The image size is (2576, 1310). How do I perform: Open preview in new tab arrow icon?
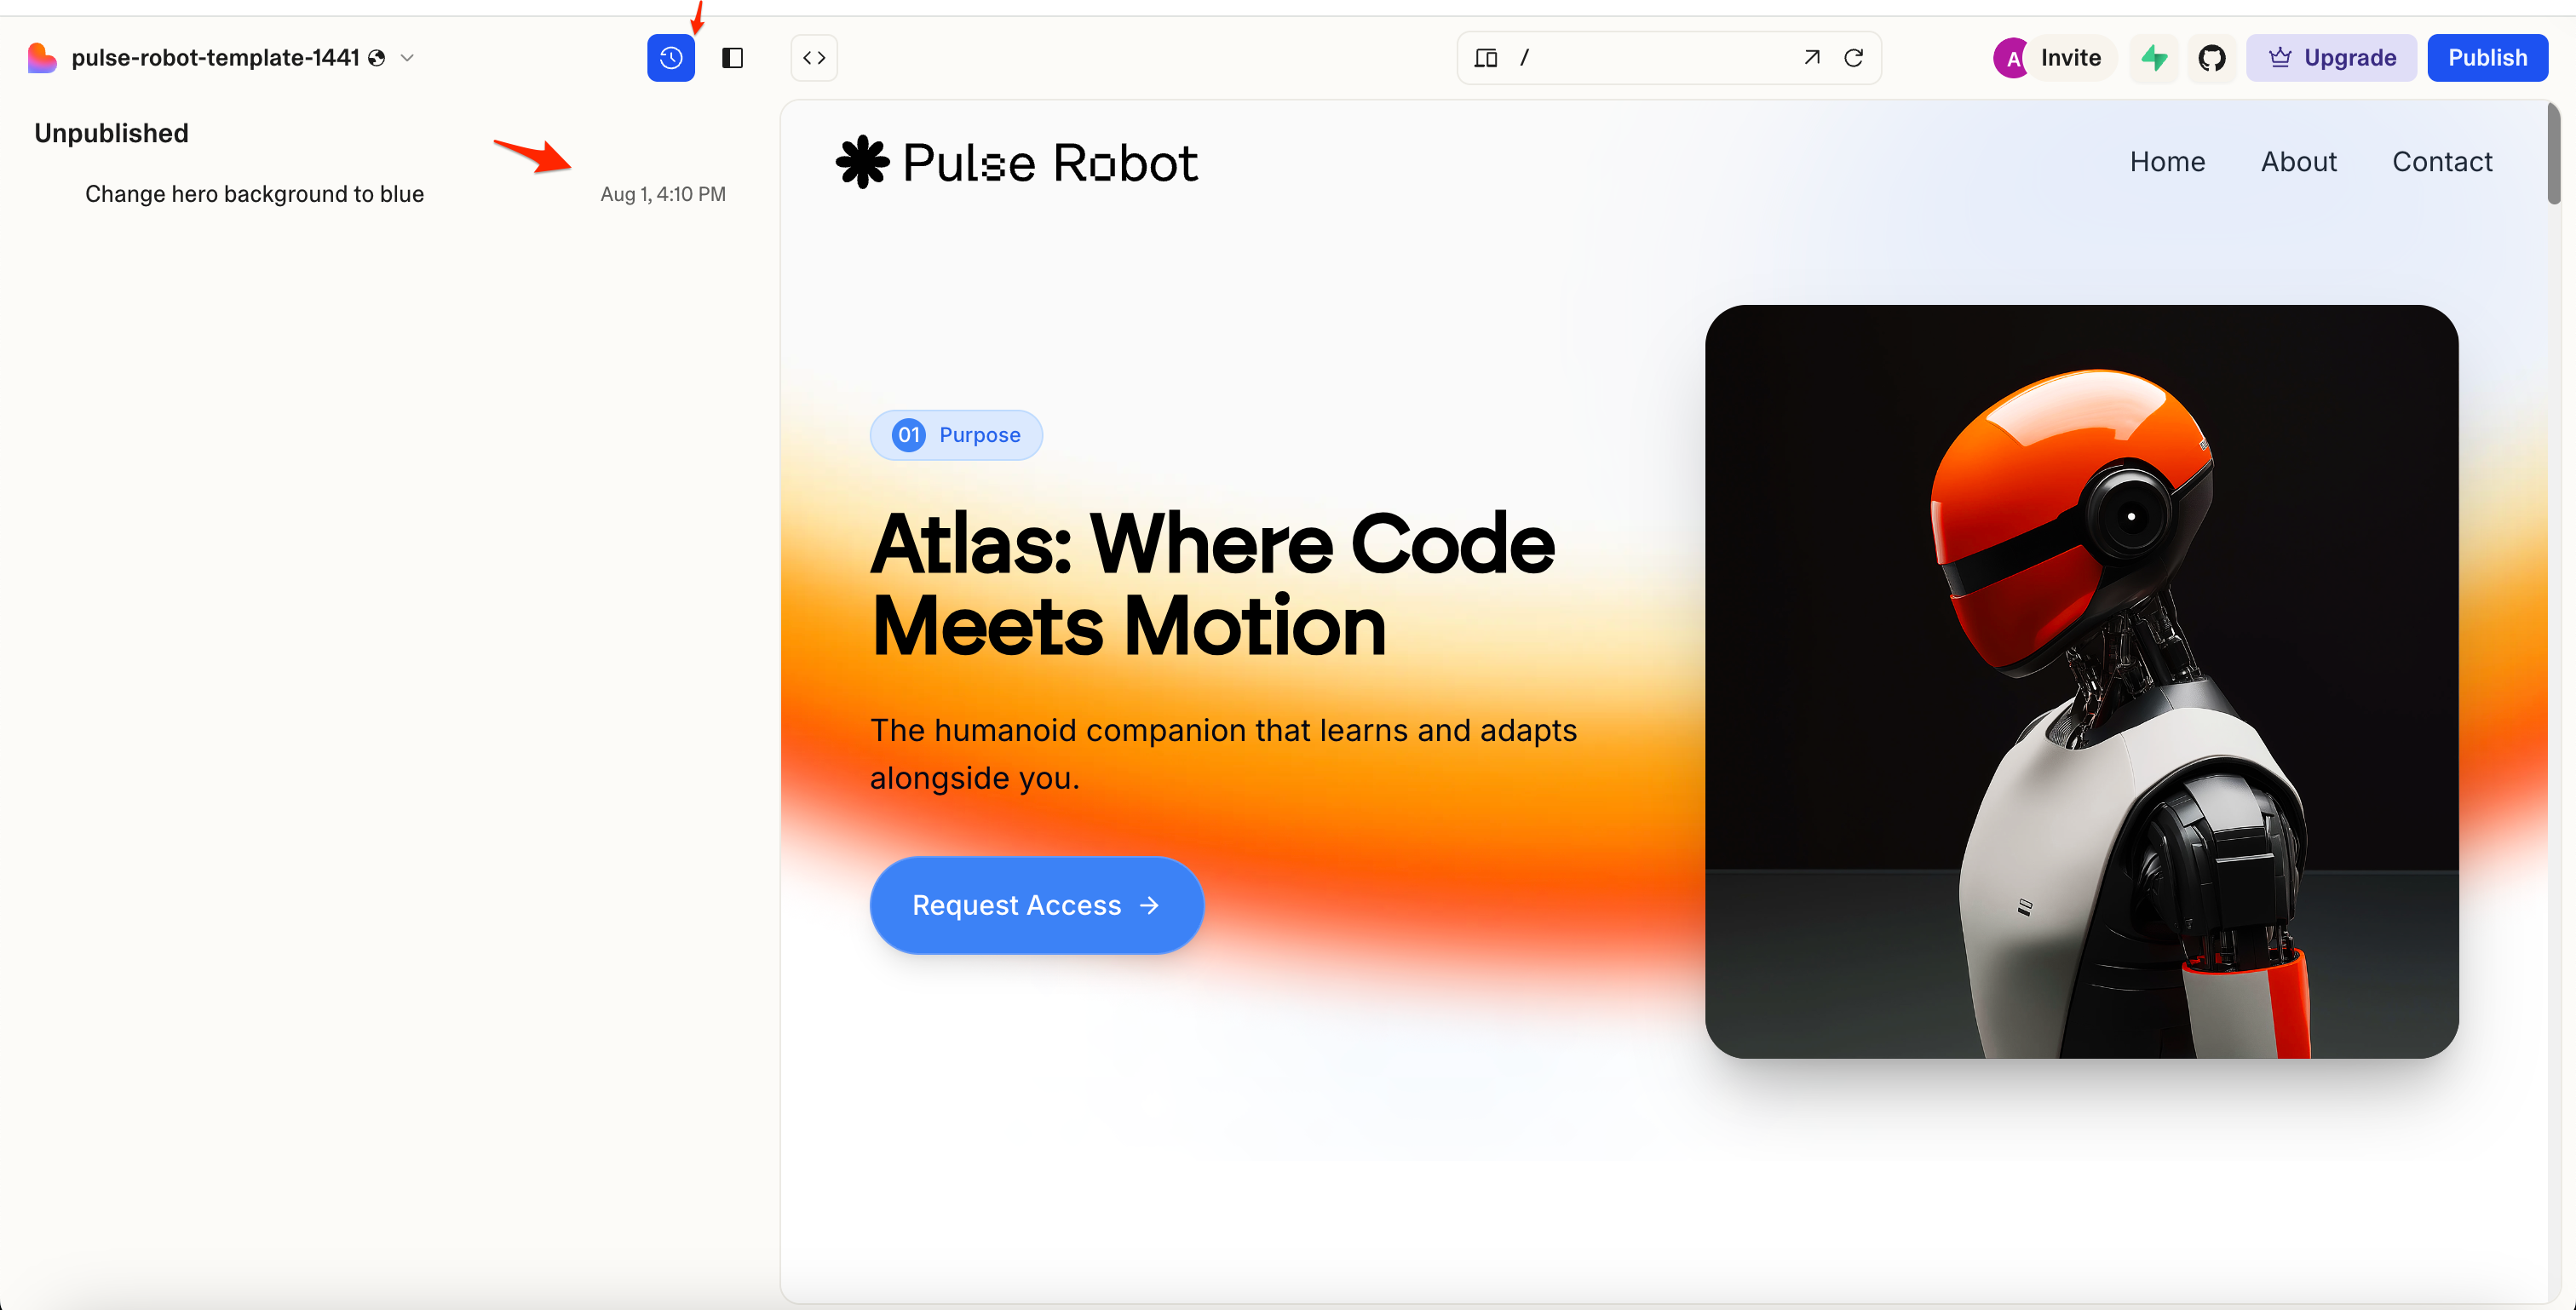(x=1811, y=58)
